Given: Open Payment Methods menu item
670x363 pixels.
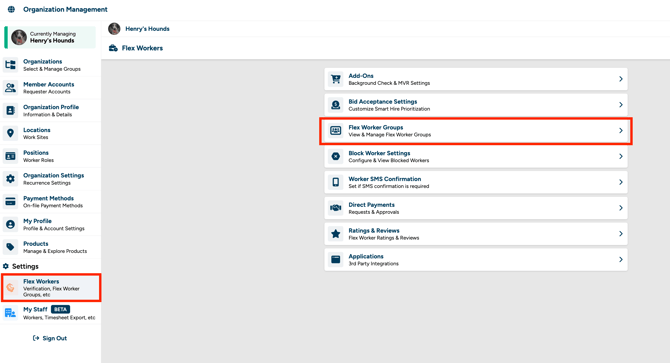Looking at the screenshot, I should coord(51,202).
